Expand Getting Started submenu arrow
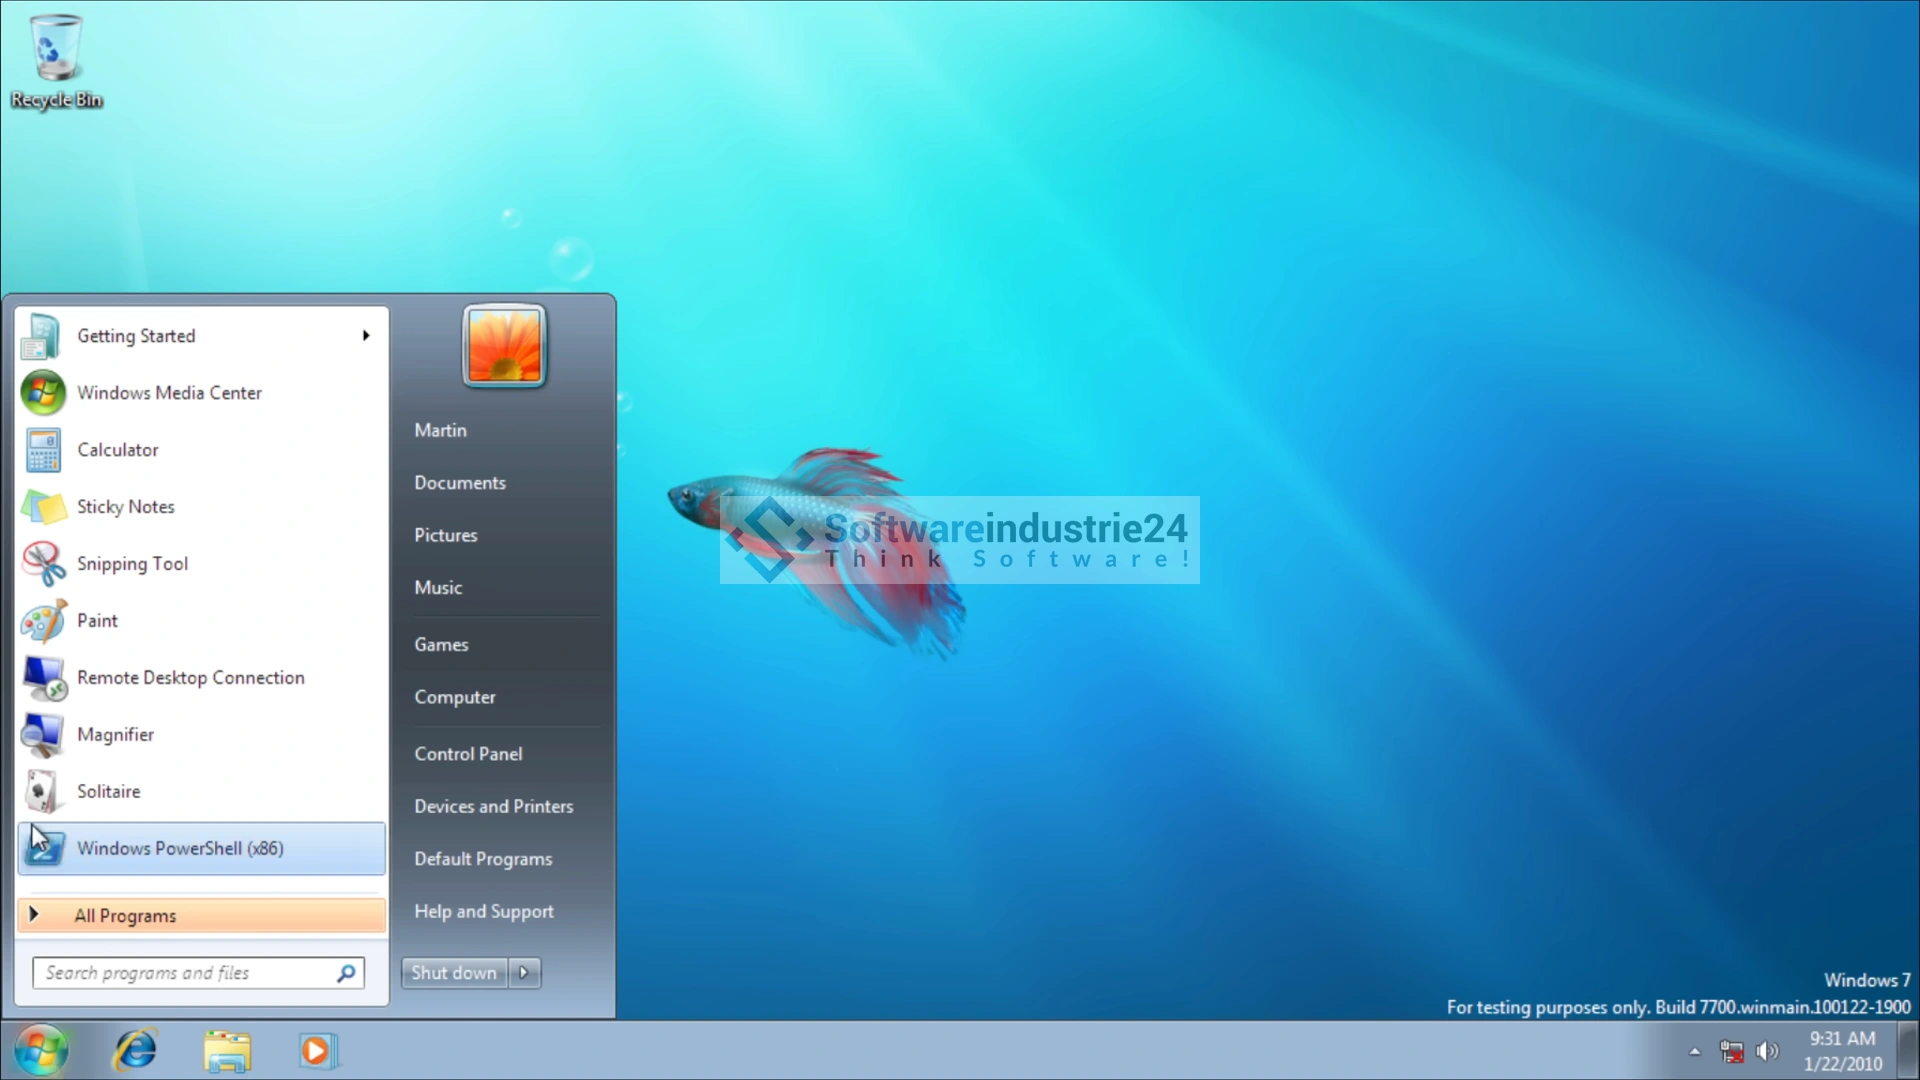The height and width of the screenshot is (1080, 1920). click(x=366, y=336)
